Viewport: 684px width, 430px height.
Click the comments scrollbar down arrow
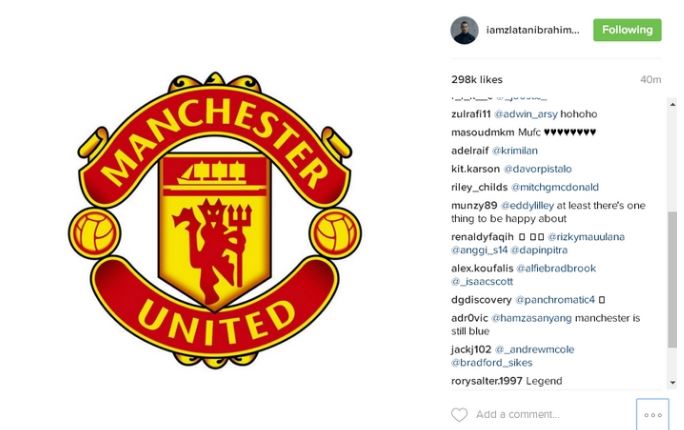(672, 382)
